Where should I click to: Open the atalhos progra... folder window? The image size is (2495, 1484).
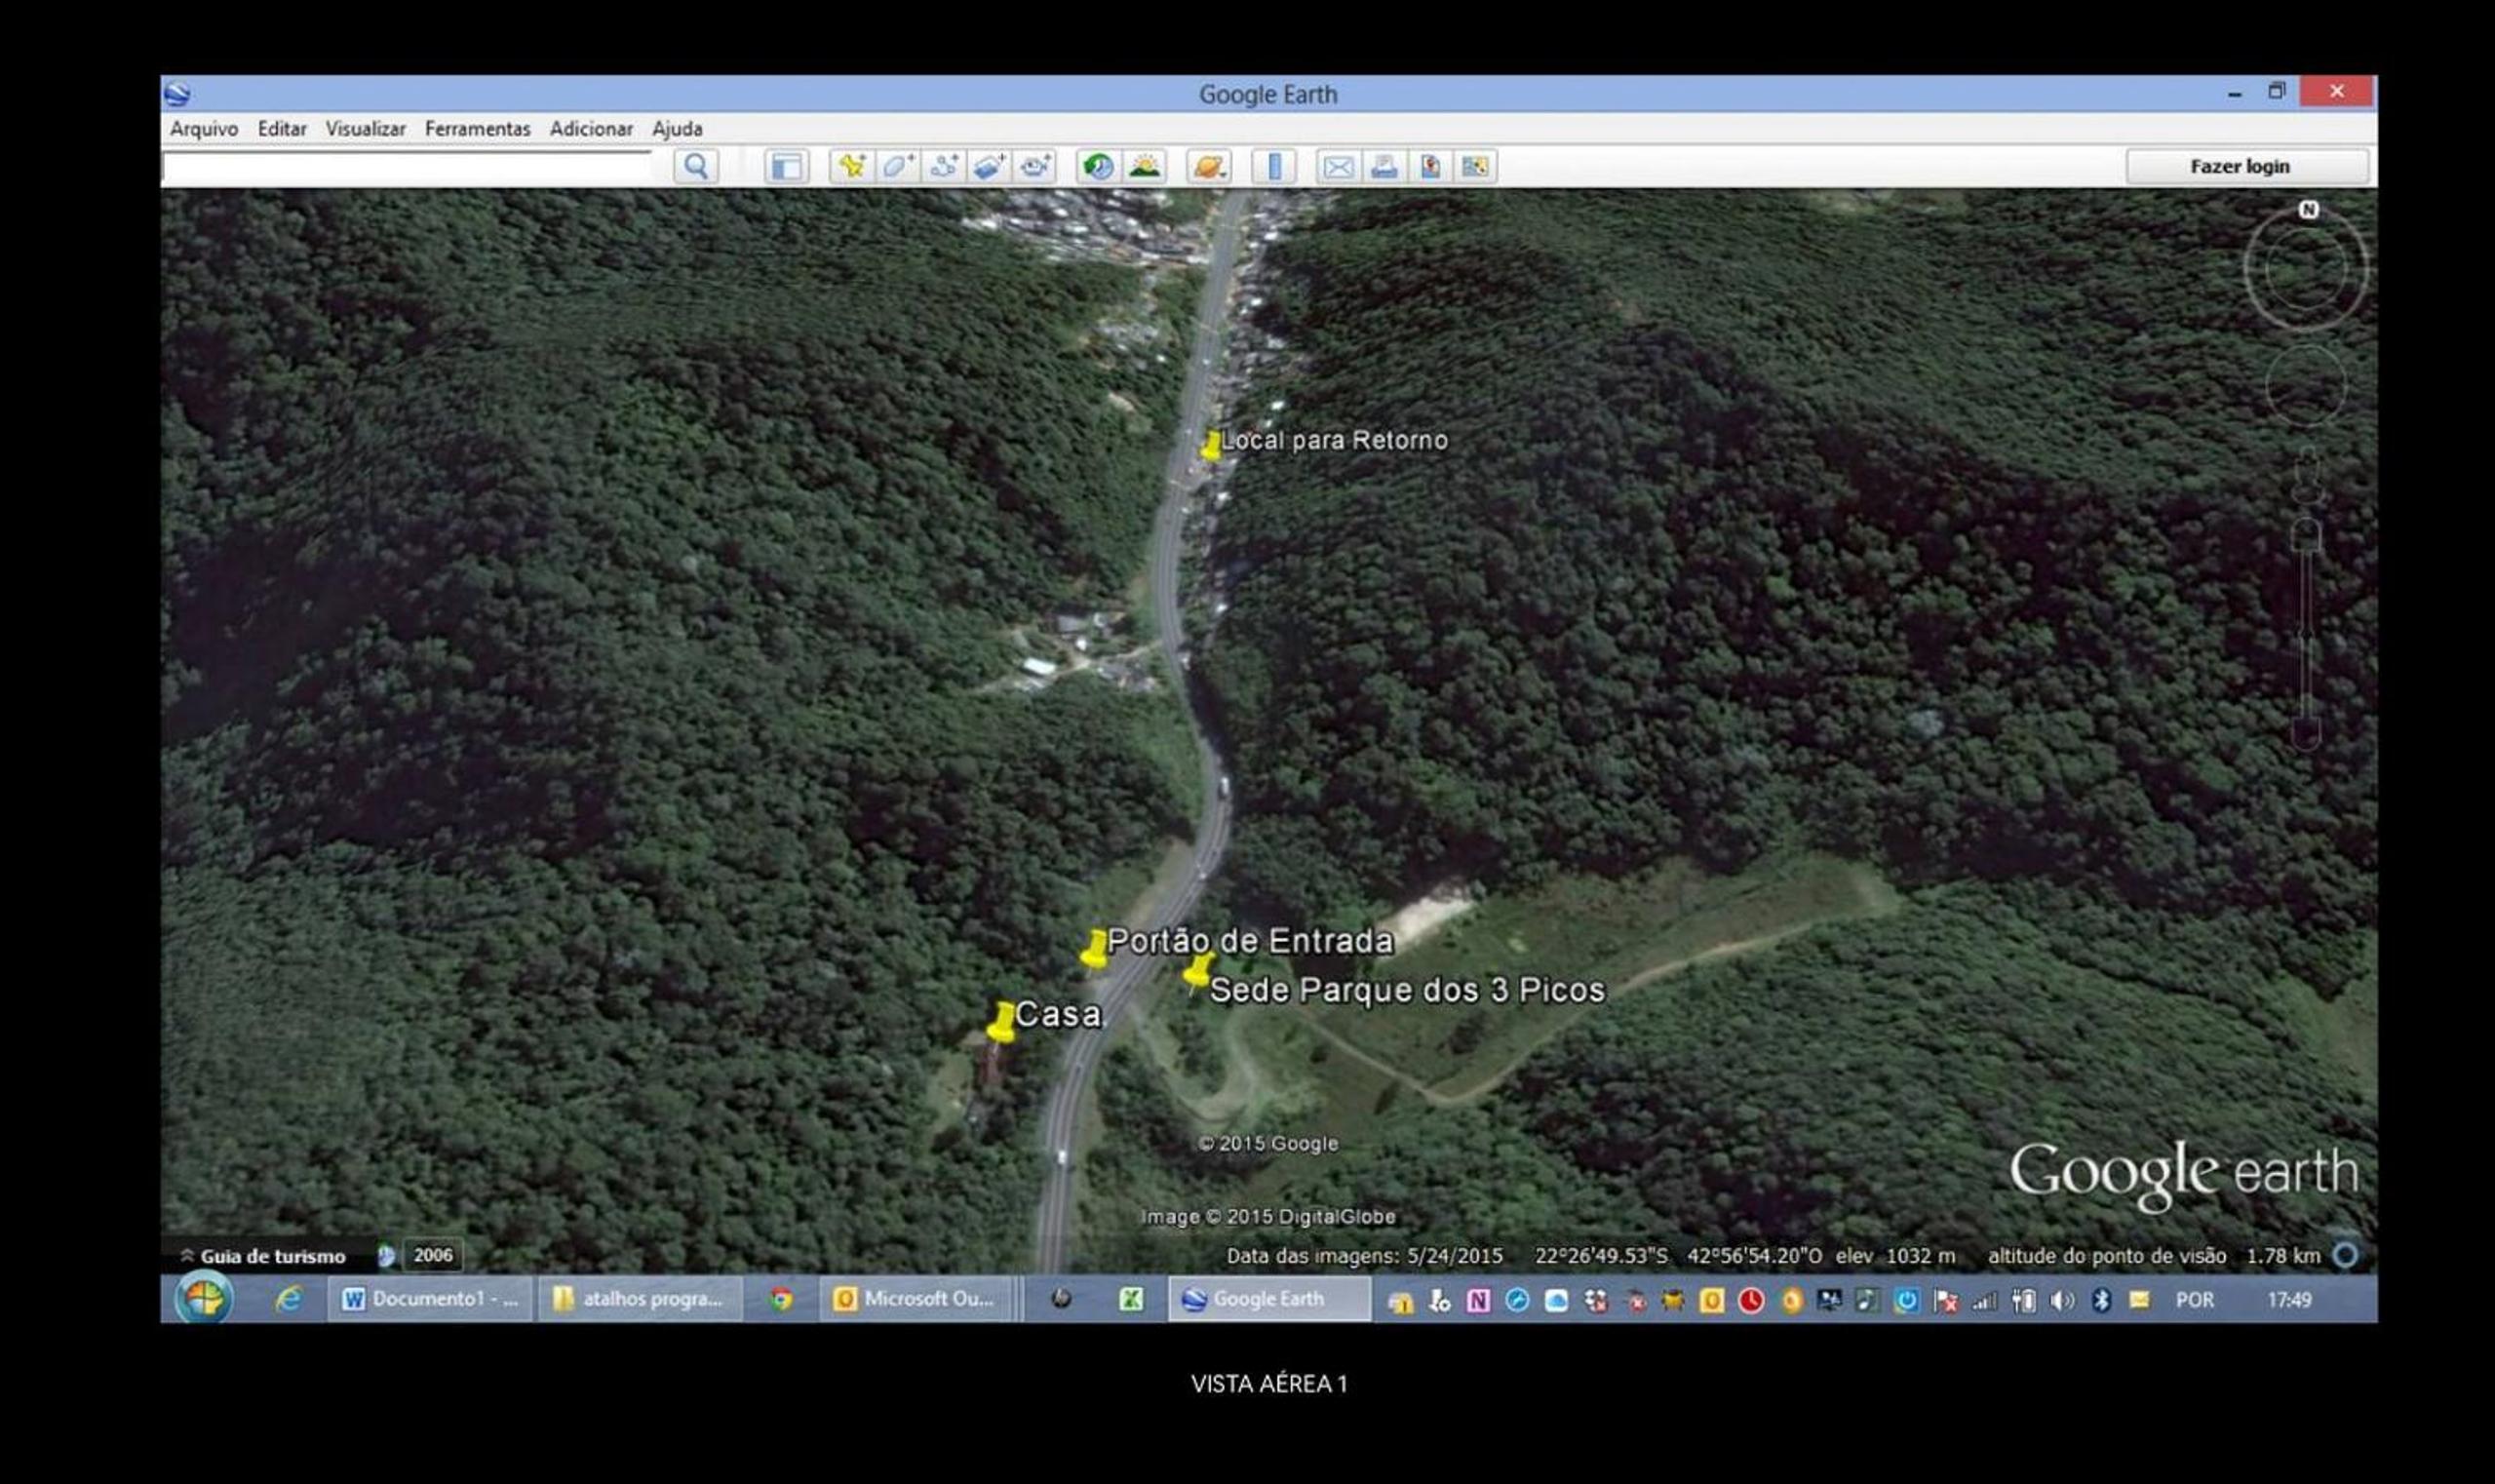[x=640, y=1299]
